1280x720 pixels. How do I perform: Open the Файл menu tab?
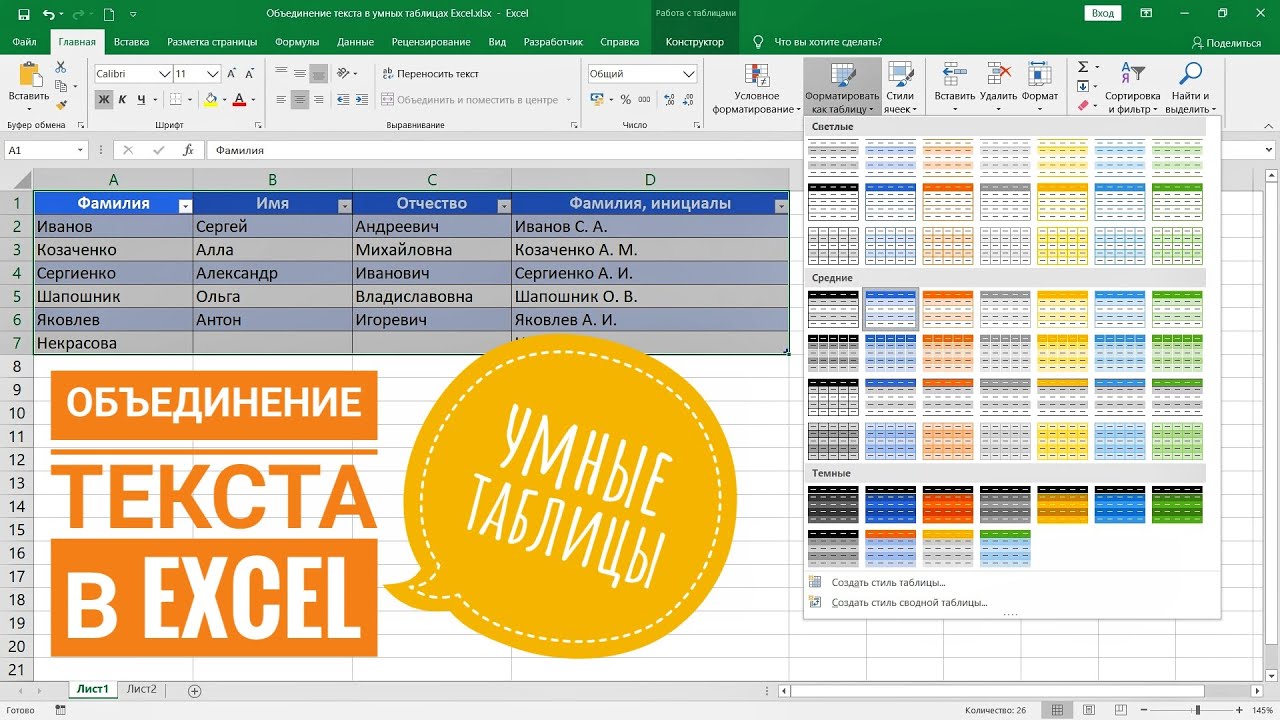pyautogui.click(x=25, y=42)
